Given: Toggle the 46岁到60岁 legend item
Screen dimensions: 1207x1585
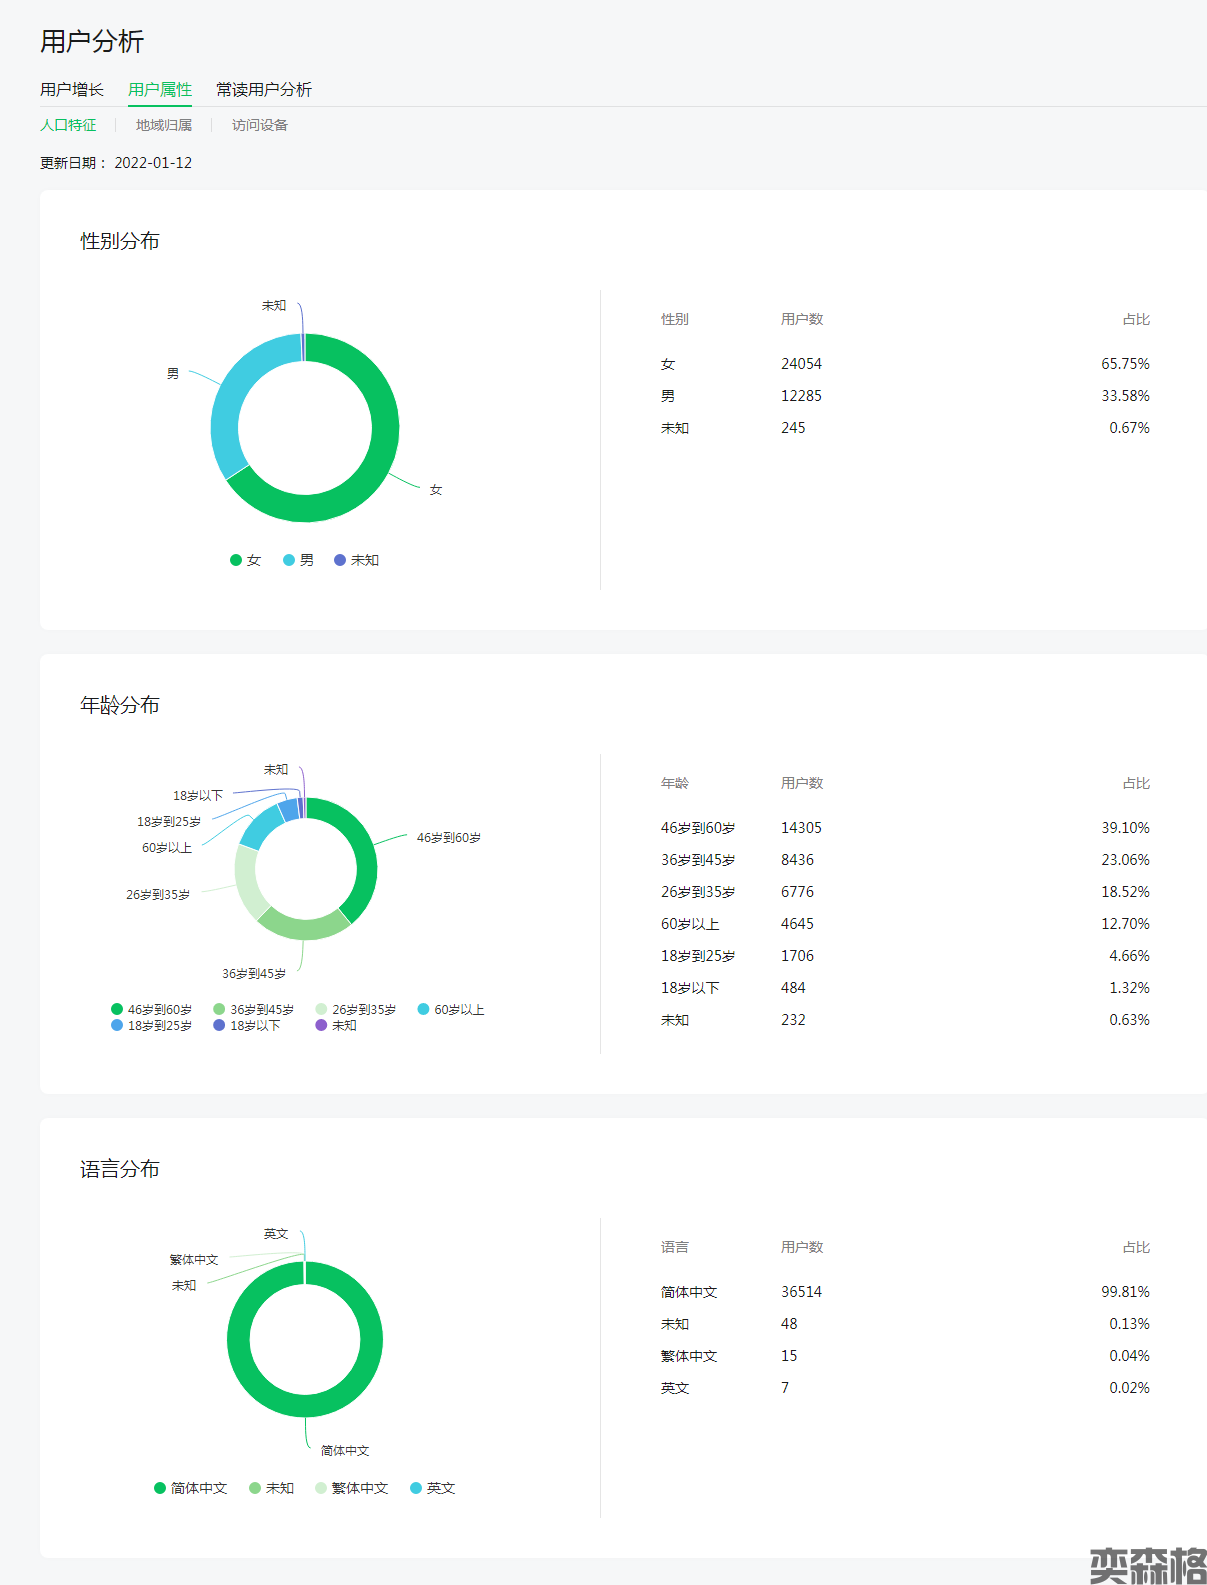Looking at the screenshot, I should tap(152, 1010).
